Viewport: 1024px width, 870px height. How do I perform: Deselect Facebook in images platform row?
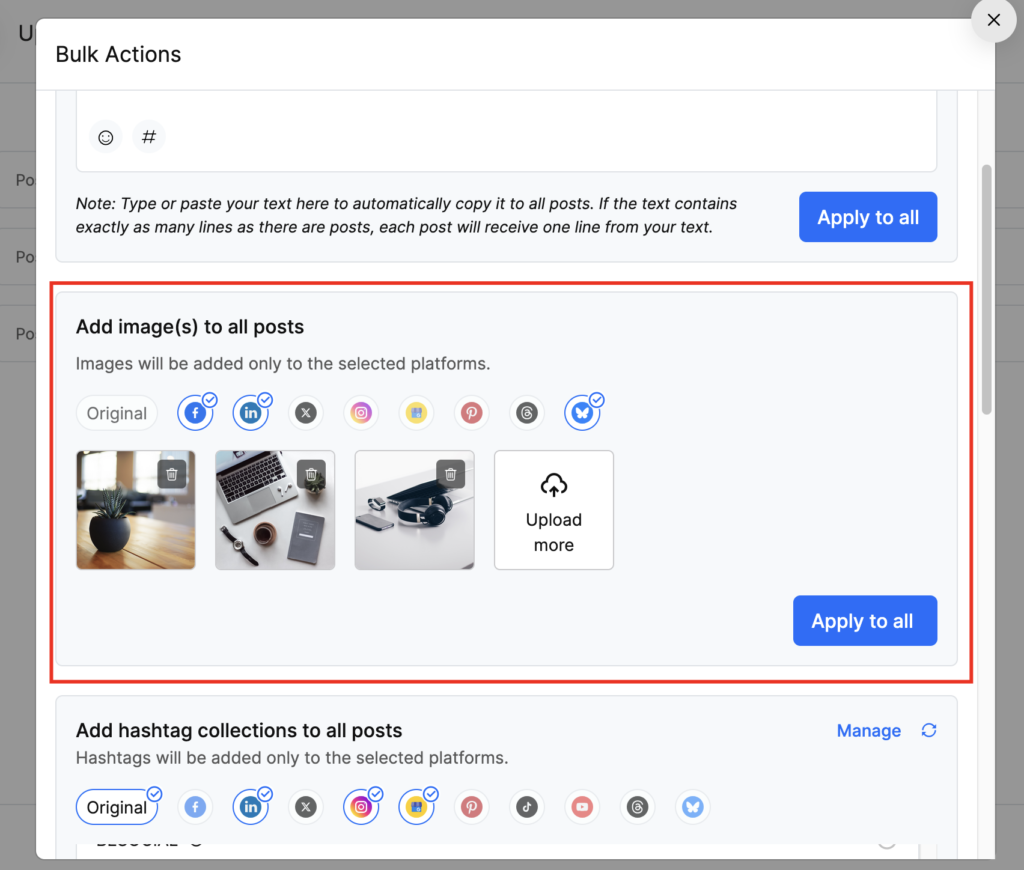coord(195,413)
